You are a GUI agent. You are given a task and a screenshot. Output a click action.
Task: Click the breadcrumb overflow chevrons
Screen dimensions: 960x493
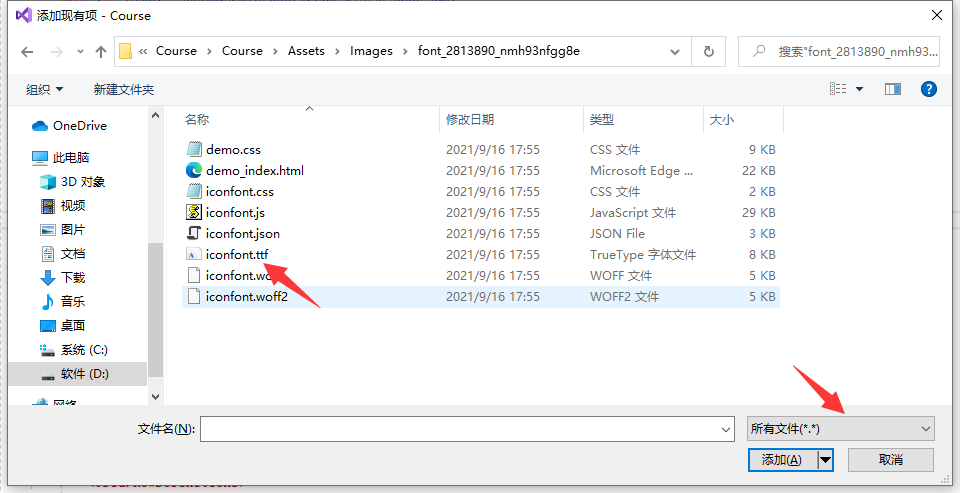point(143,51)
